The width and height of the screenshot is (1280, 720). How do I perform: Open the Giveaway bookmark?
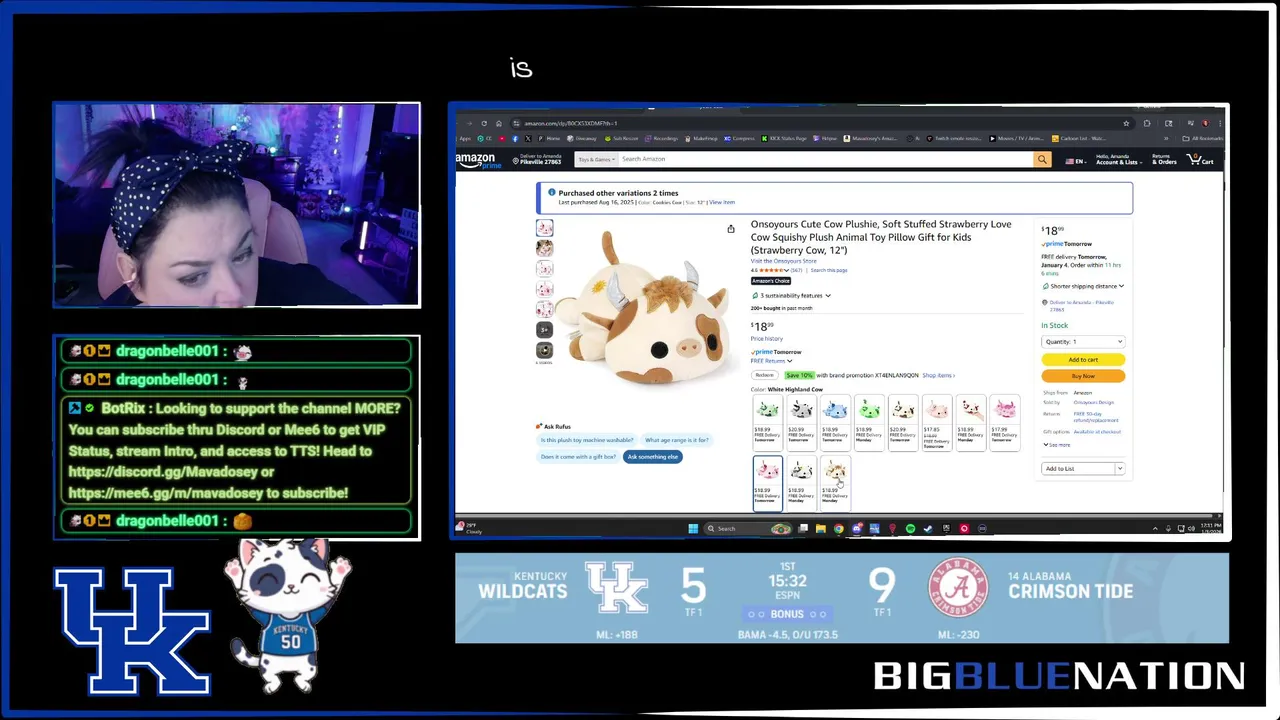tap(582, 139)
